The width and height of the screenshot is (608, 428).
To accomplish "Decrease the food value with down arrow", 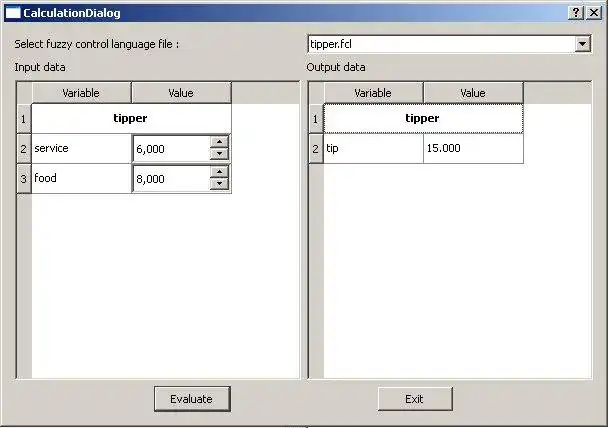I will pyautogui.click(x=219, y=184).
